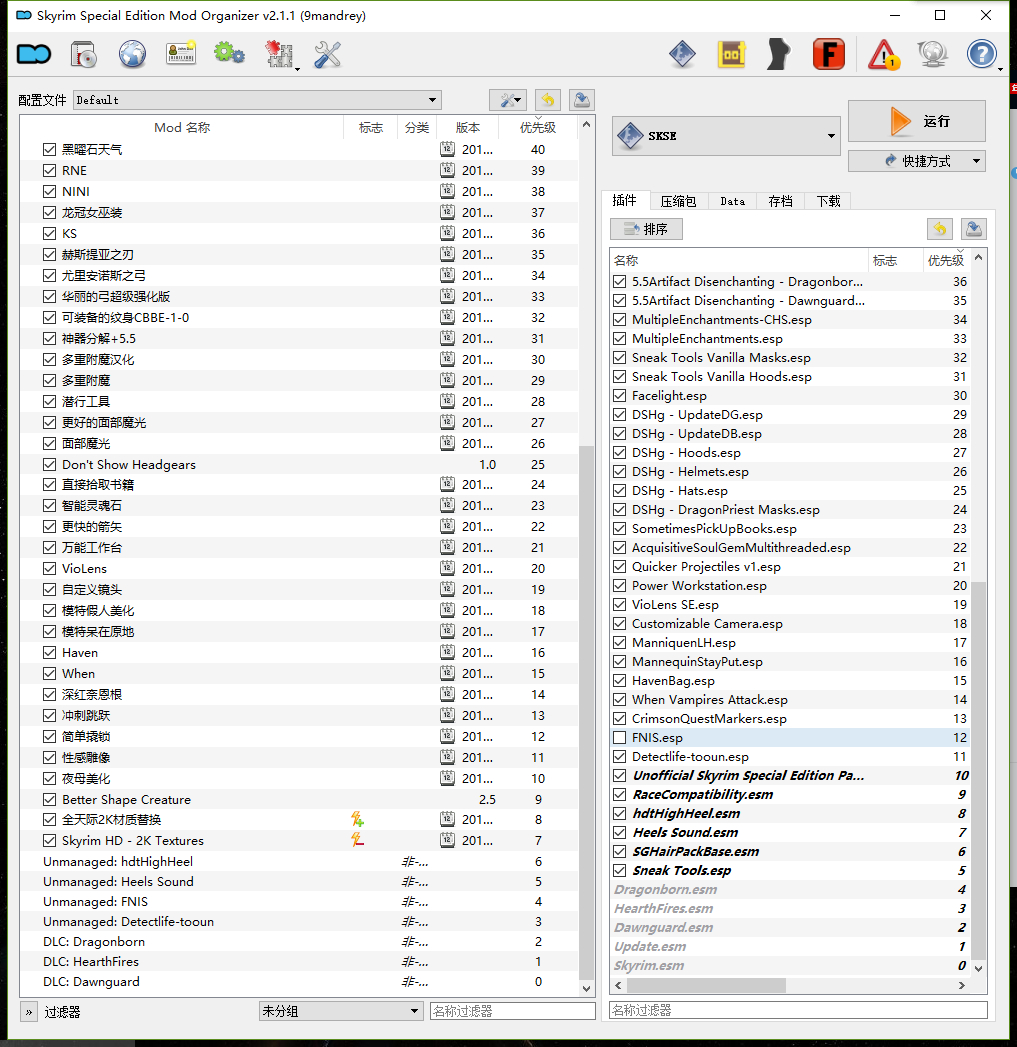Launch the SKSE diamond shortcut icon
The width and height of the screenshot is (1017, 1047).
[682, 55]
